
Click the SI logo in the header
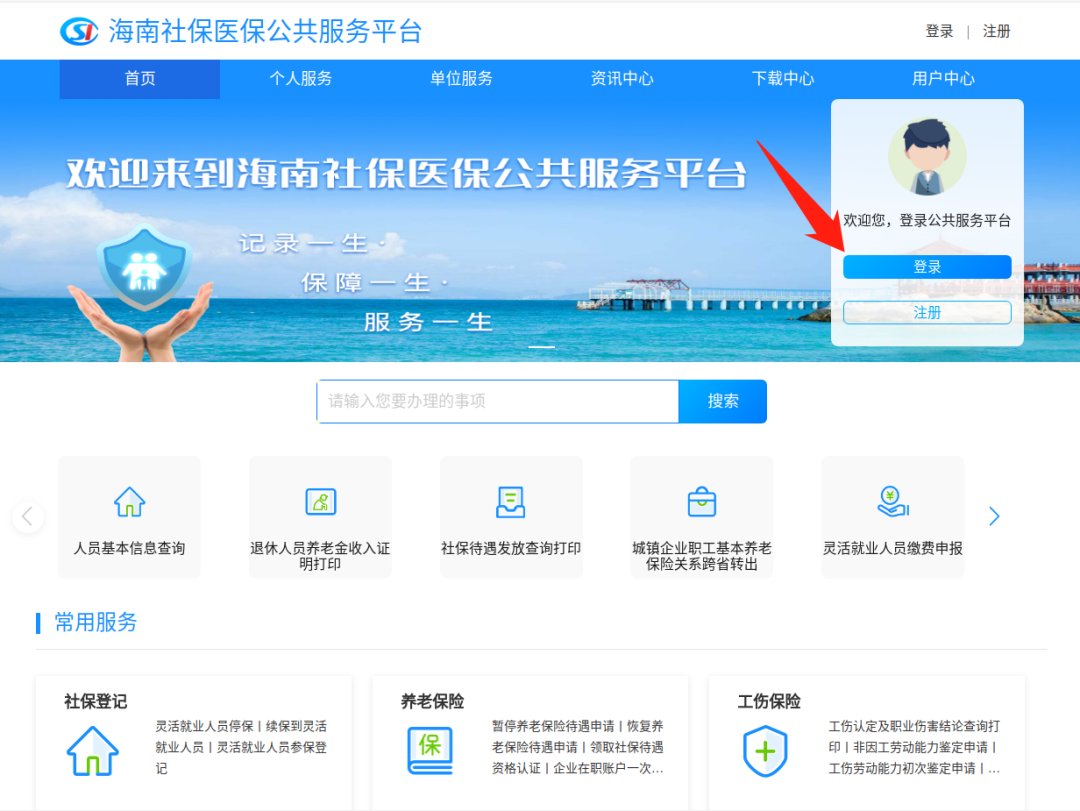pos(79,31)
